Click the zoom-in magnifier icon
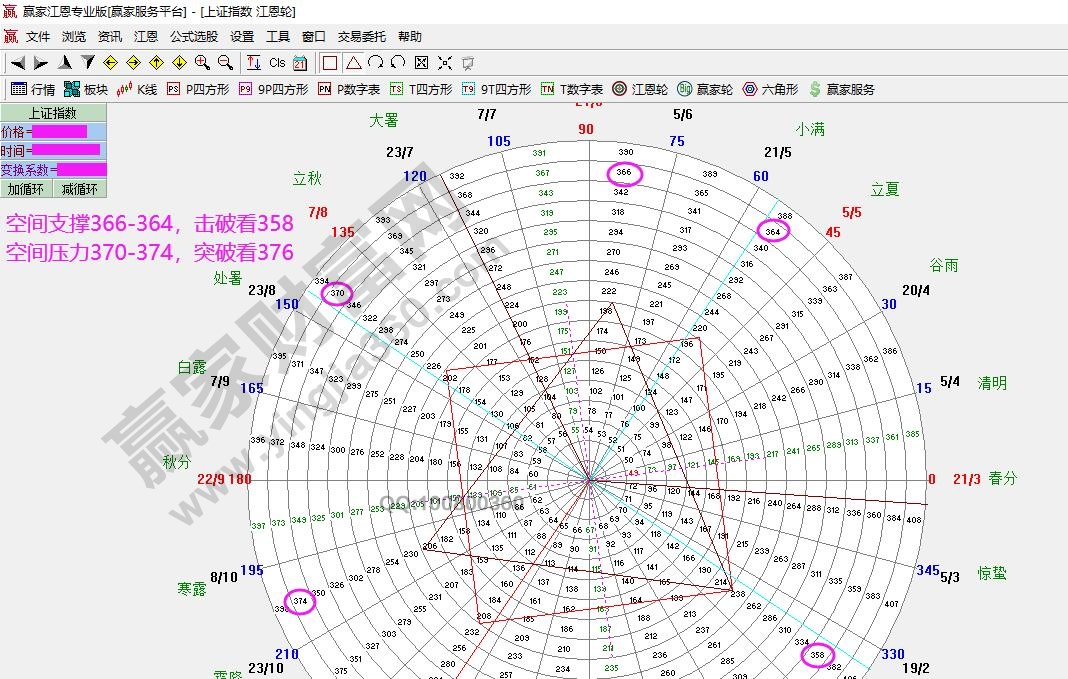The width and height of the screenshot is (1068, 679). tap(202, 62)
